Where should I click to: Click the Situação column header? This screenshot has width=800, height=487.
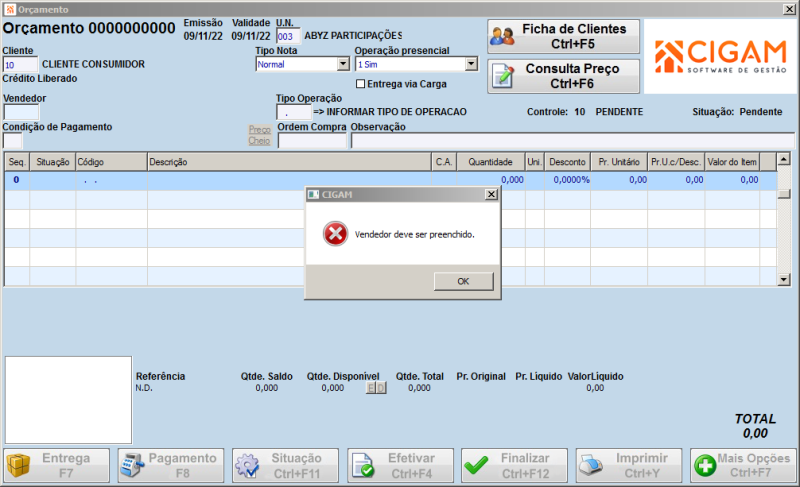pos(53,162)
